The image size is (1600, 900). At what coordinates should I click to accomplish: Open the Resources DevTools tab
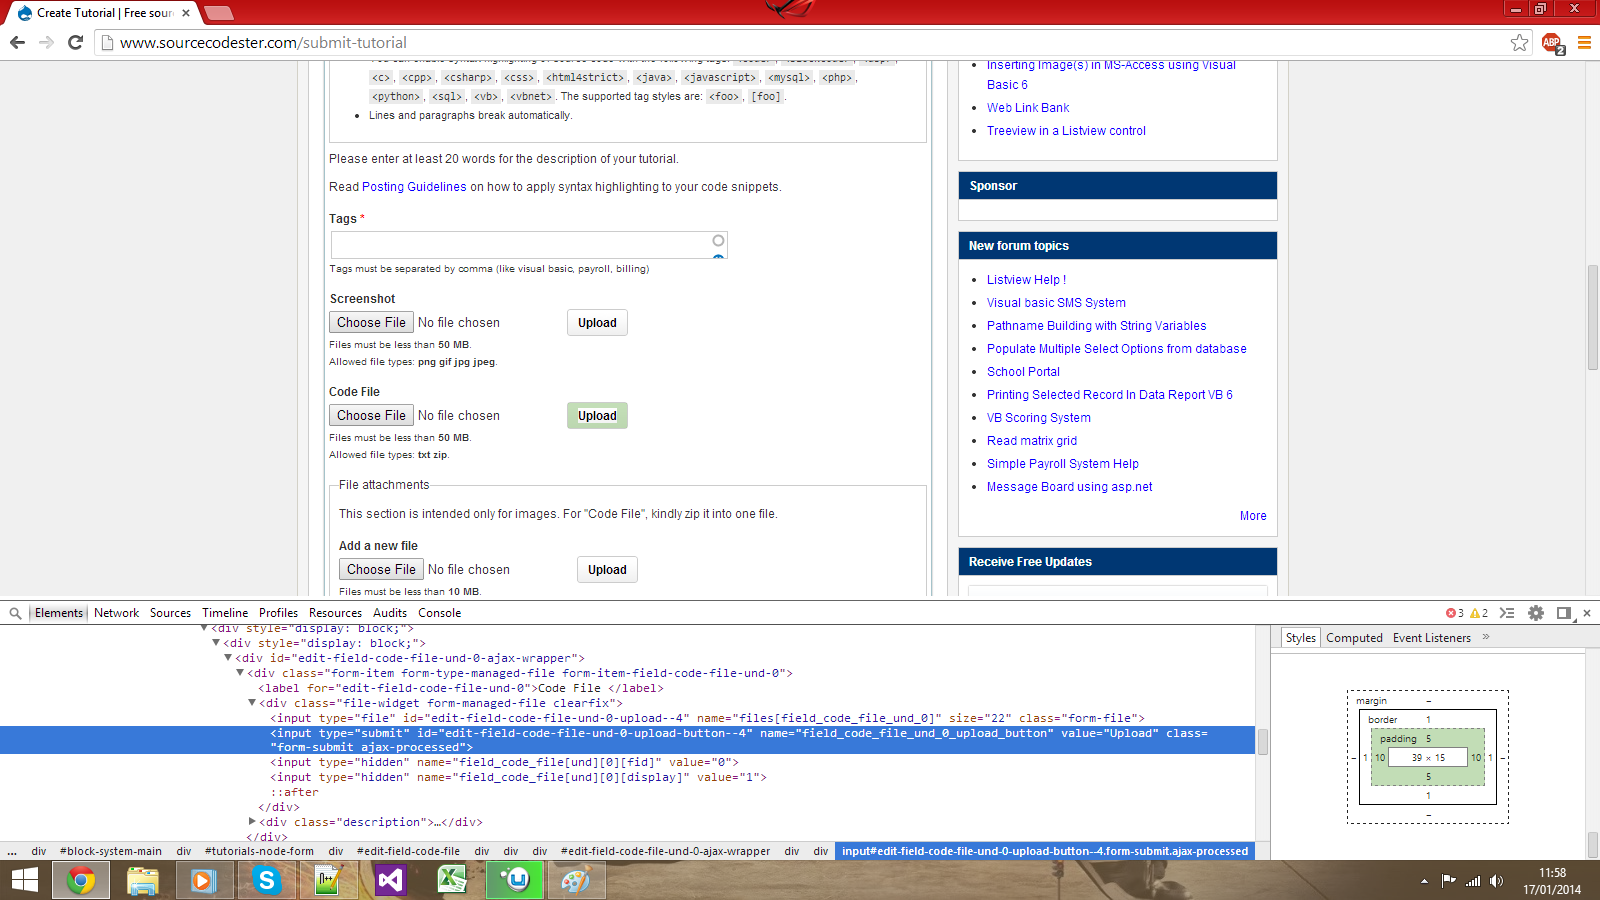point(335,613)
